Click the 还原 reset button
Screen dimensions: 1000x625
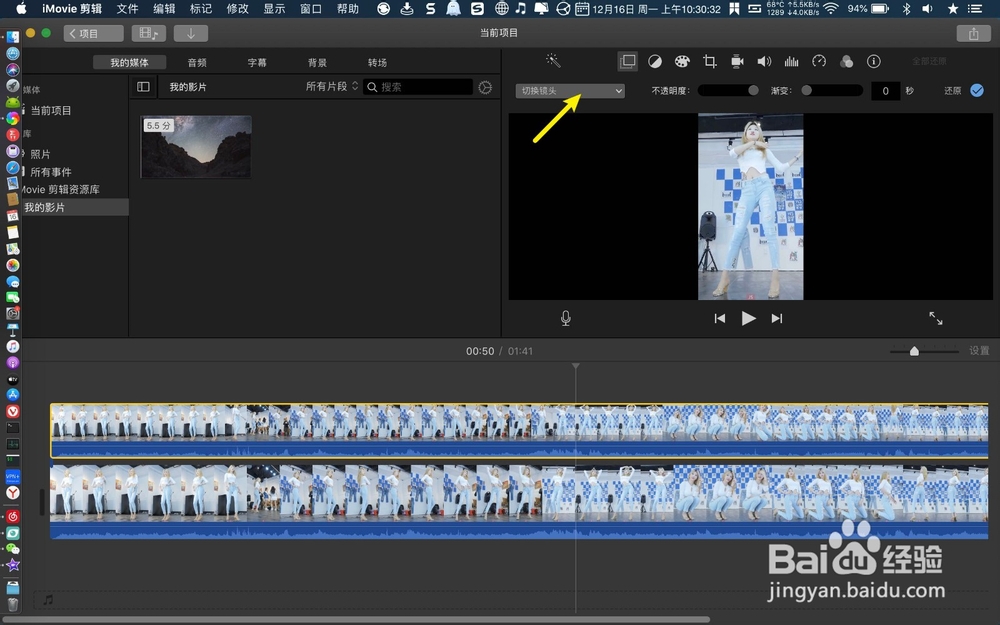(952, 91)
